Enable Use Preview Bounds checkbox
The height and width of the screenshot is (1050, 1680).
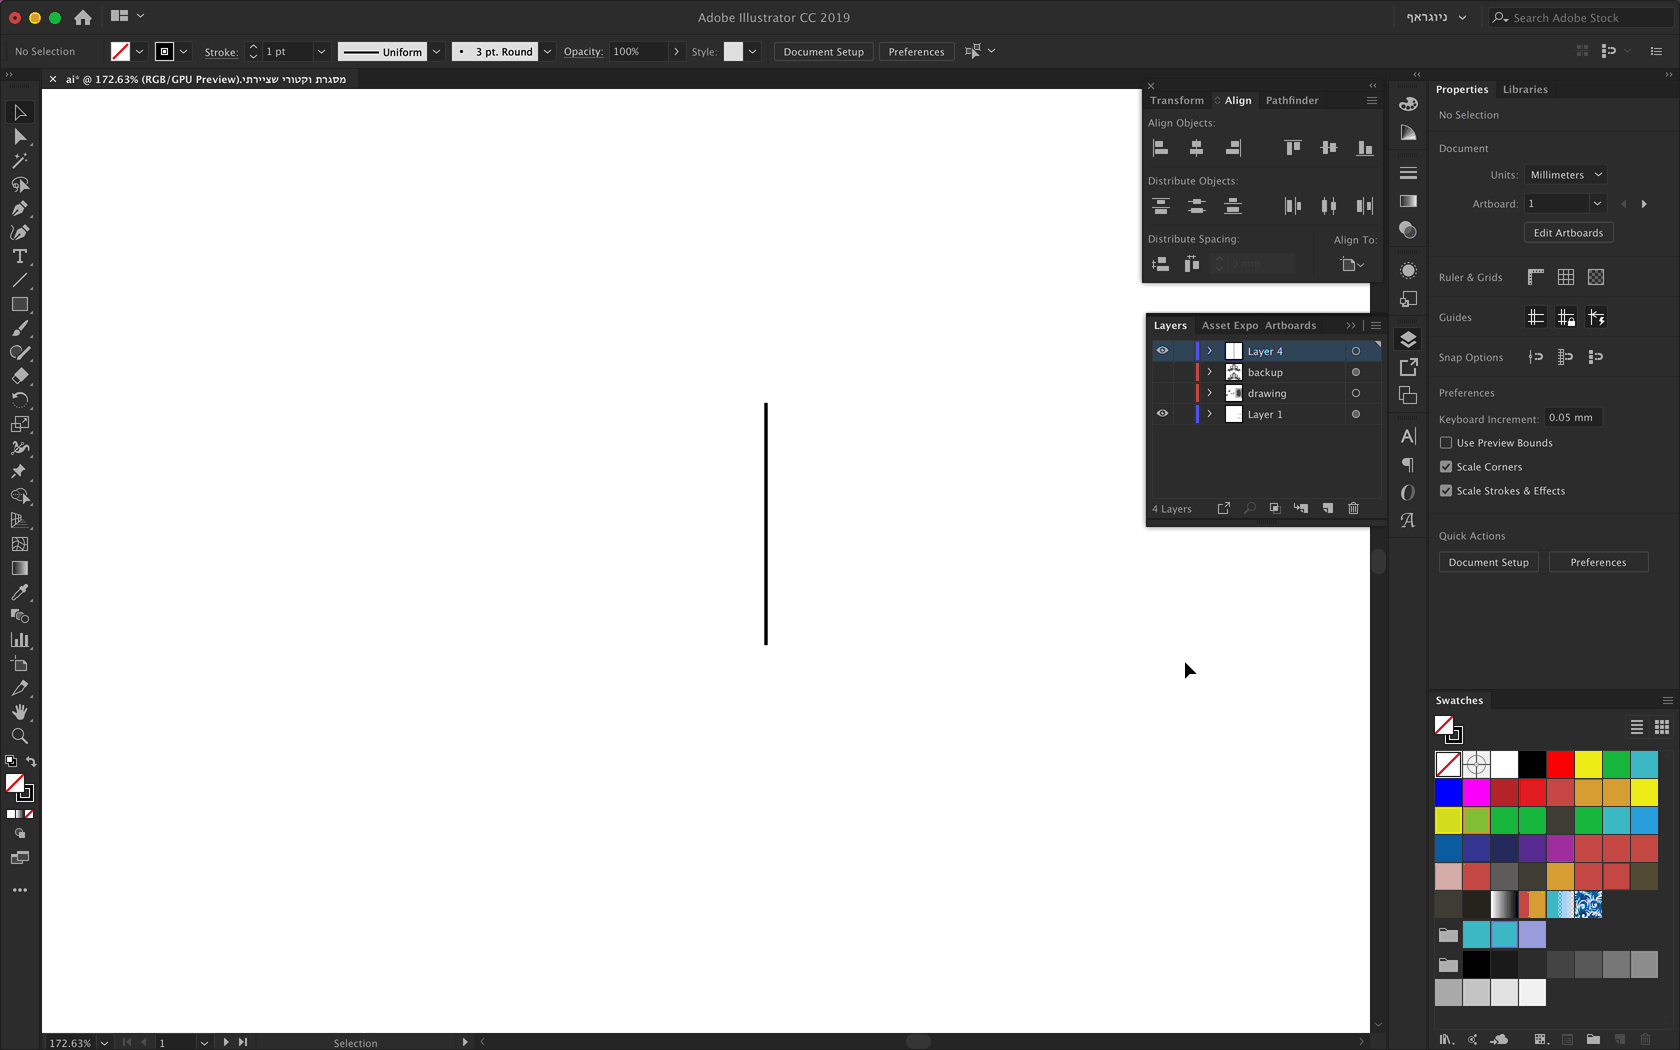1446,443
